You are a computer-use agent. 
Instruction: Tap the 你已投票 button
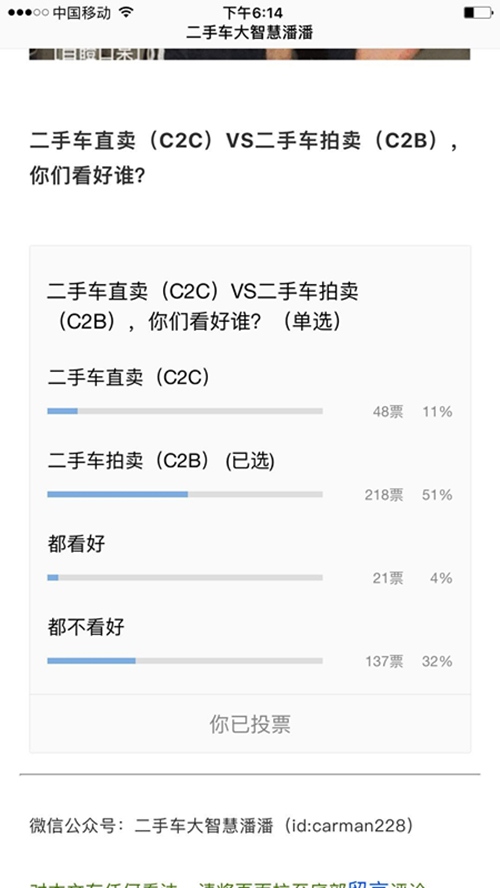[x=250, y=724]
